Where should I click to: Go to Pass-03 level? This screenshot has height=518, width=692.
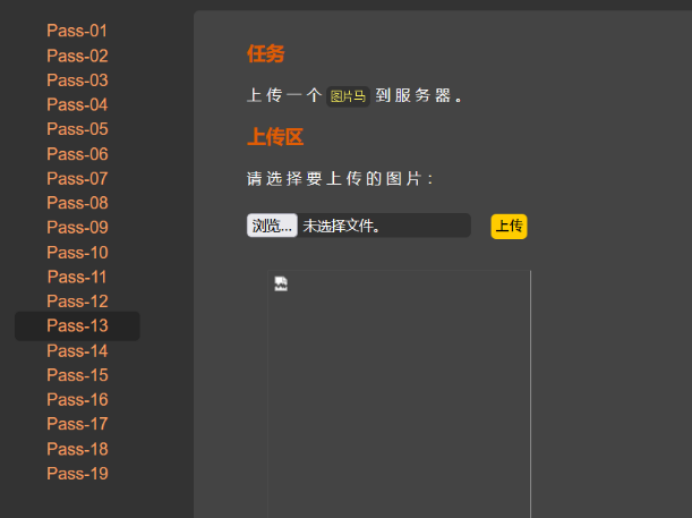(x=77, y=80)
